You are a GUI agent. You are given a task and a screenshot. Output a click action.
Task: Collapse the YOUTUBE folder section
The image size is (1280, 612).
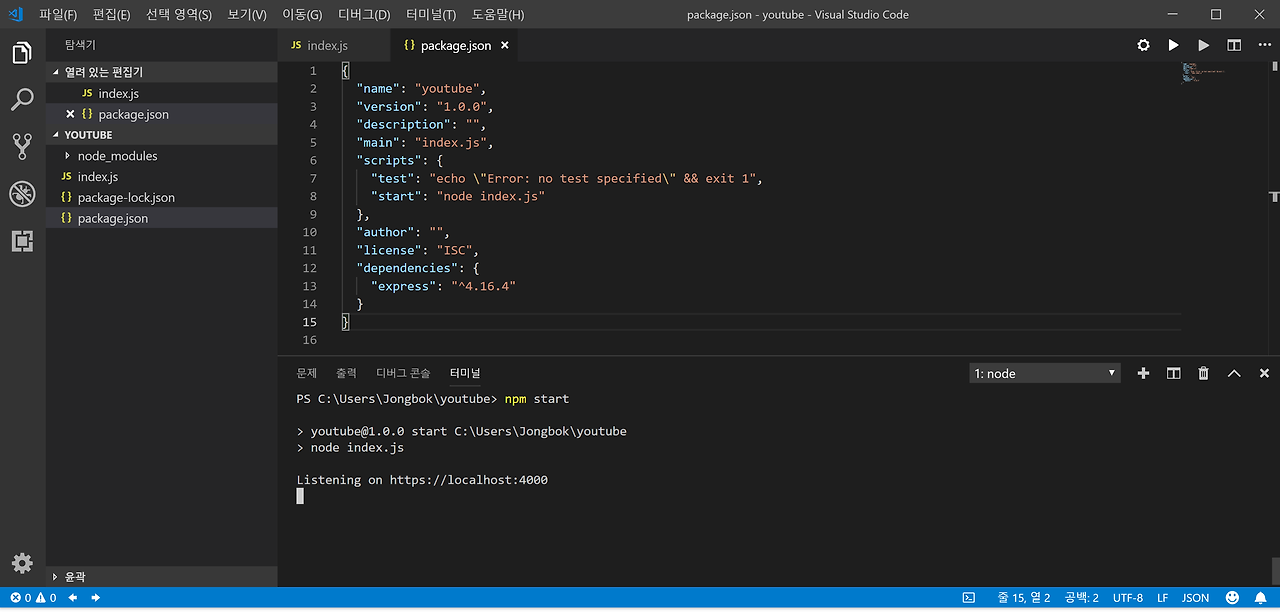(162, 134)
